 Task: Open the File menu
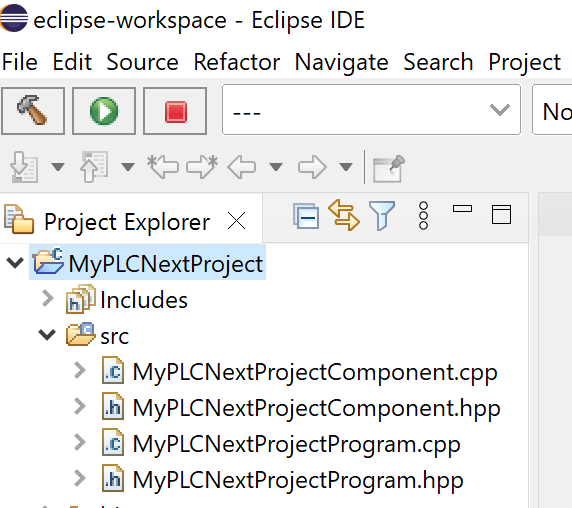(20, 62)
